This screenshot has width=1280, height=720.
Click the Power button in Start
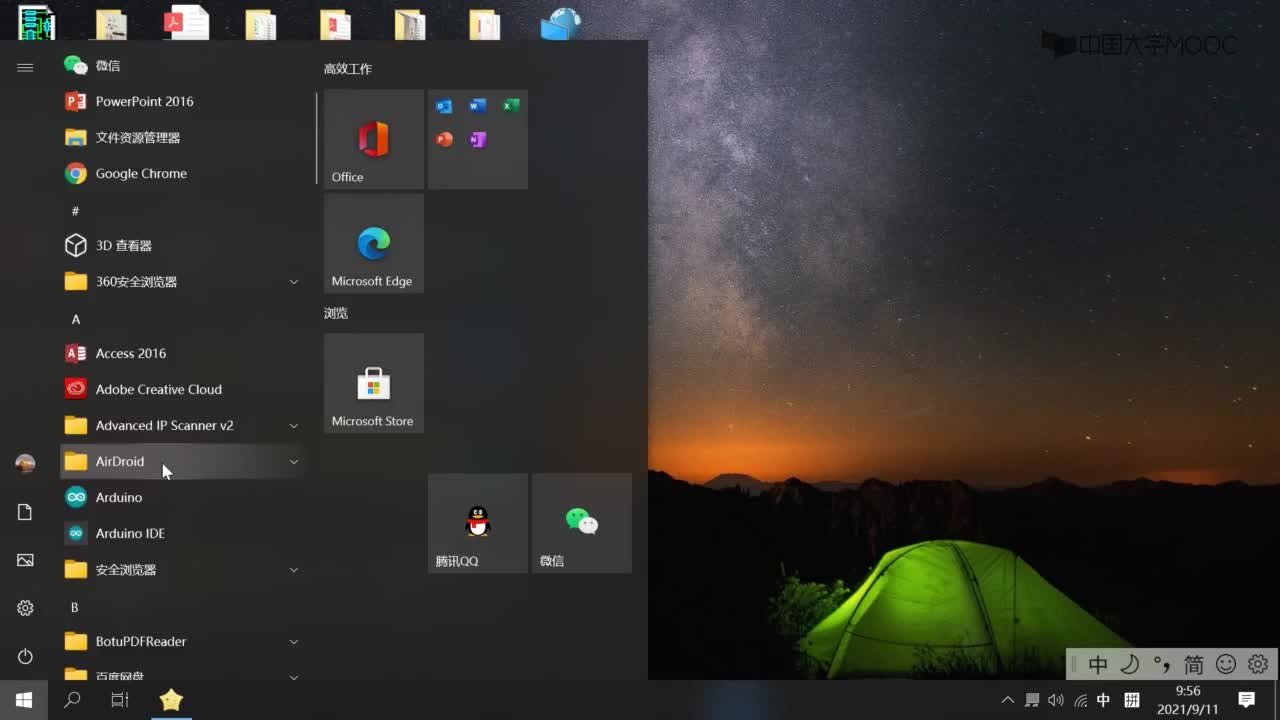25,656
